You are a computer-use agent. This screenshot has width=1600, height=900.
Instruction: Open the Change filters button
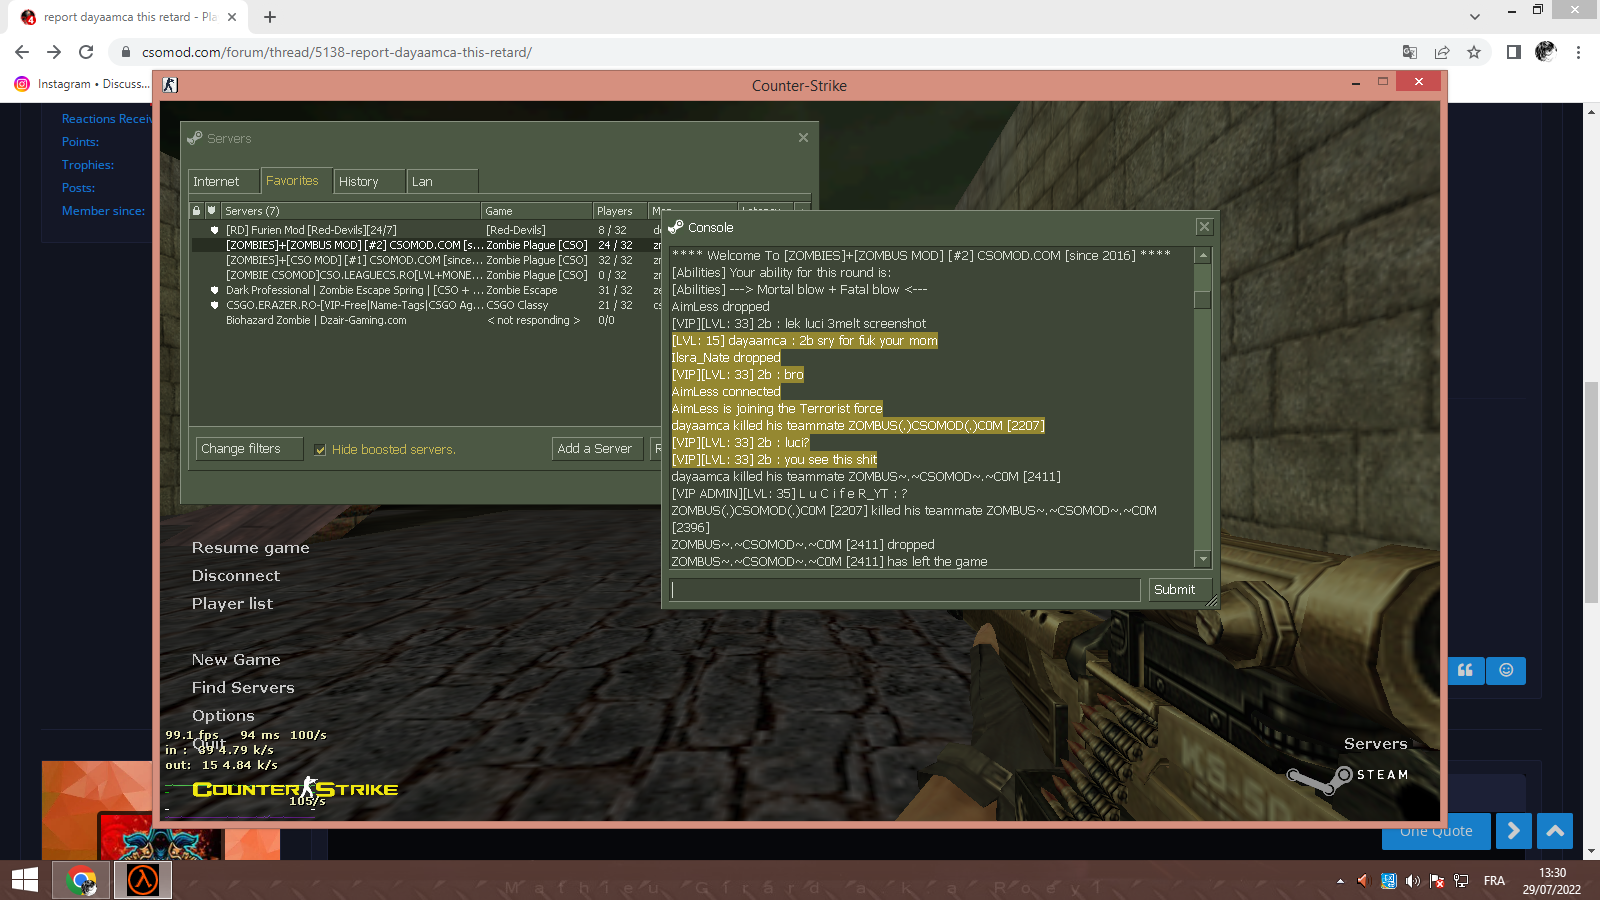(x=241, y=449)
